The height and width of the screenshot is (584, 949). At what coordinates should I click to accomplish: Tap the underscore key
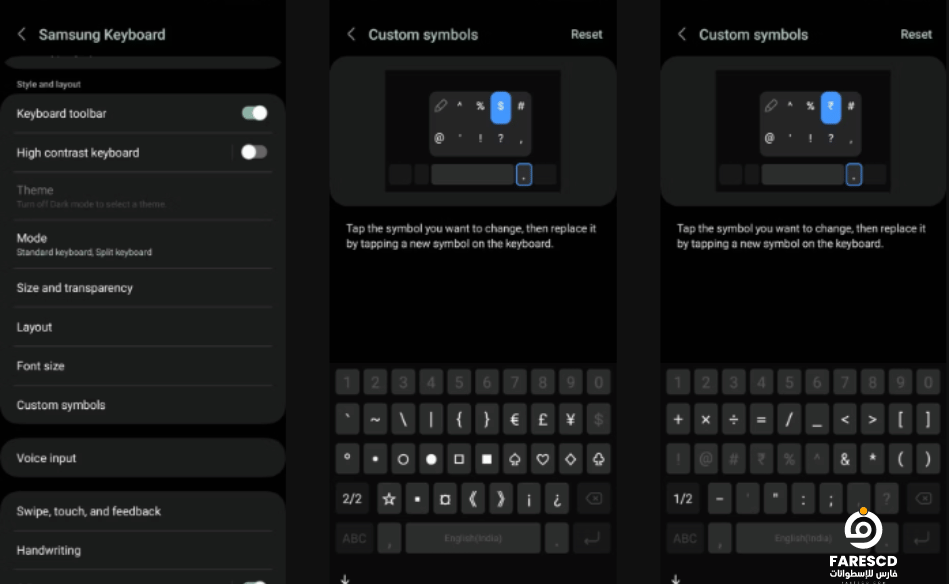click(817, 419)
